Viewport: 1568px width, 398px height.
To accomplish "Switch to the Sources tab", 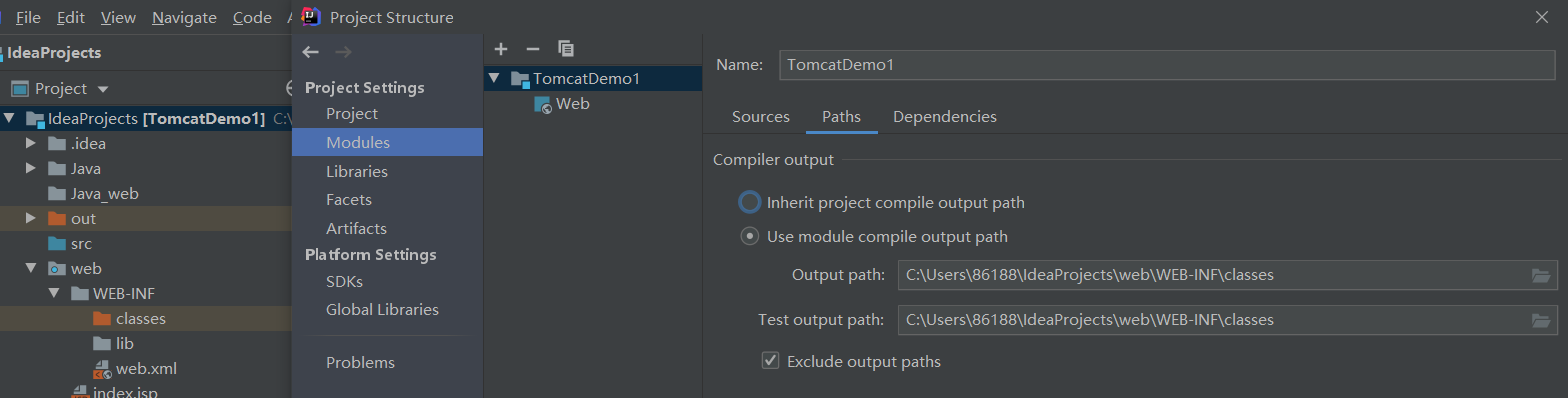I will tap(761, 117).
